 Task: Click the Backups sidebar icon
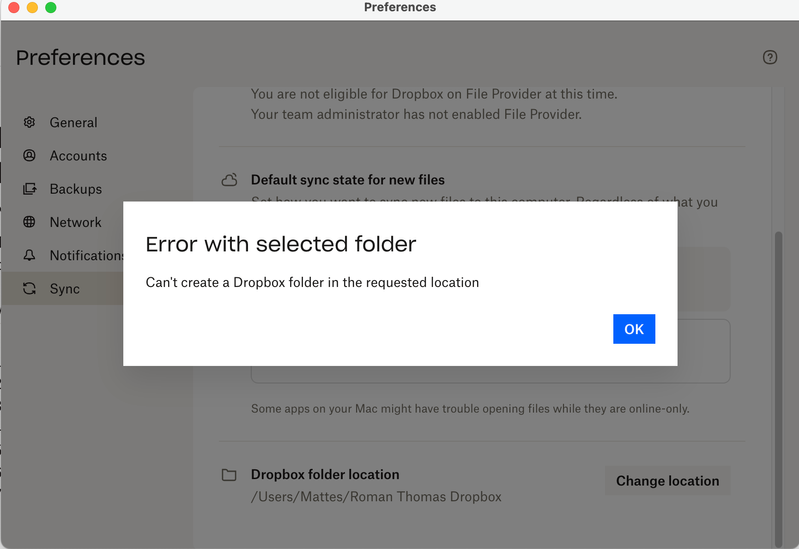tap(29, 188)
